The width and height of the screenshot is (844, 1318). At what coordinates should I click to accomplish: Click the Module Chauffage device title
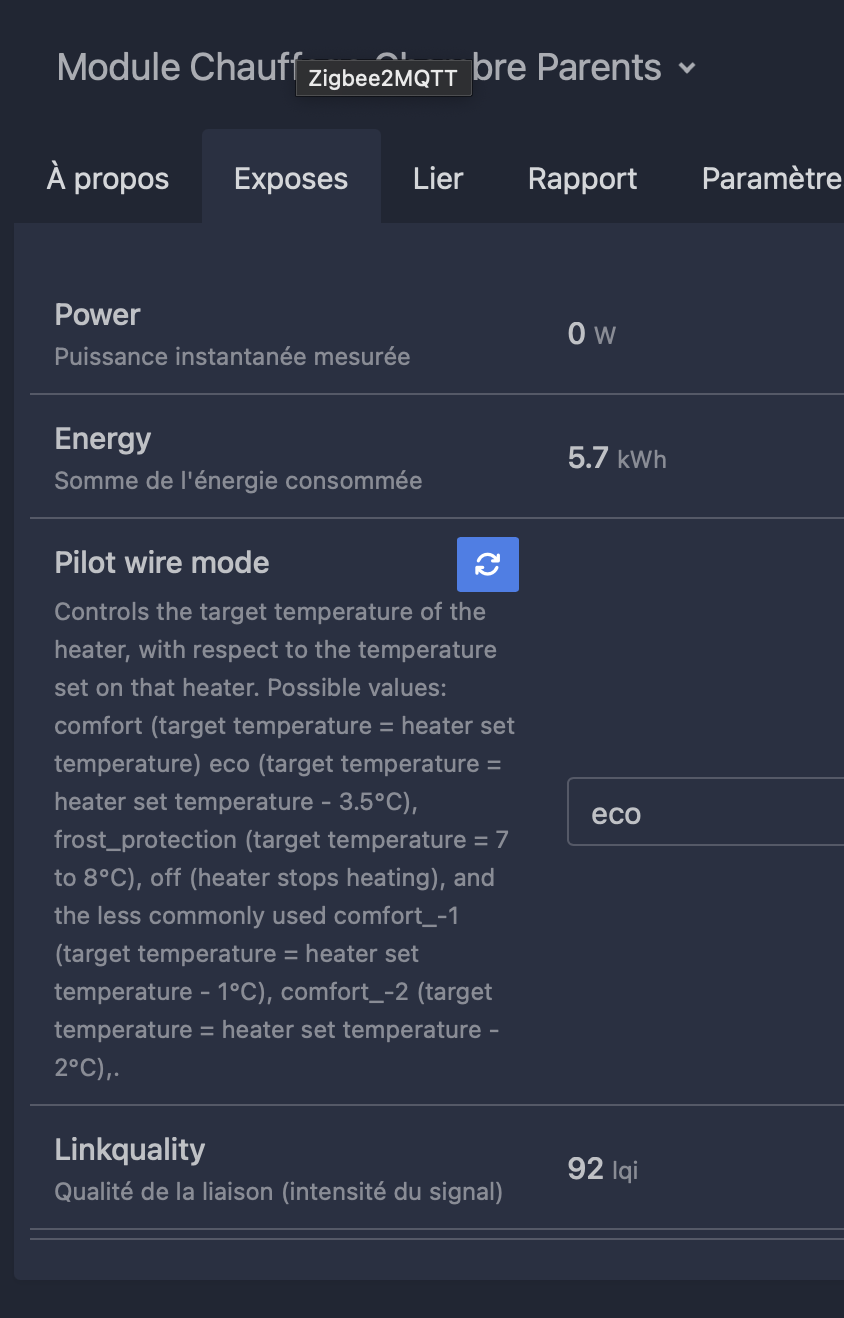click(x=359, y=68)
